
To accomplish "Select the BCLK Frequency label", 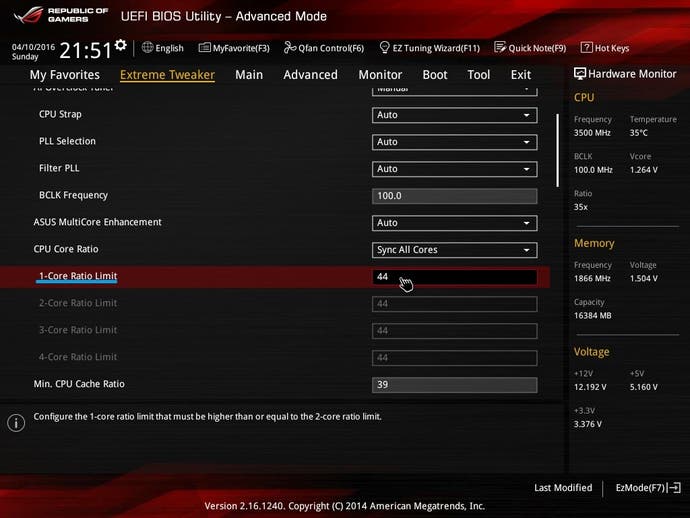I will pyautogui.click(x=73, y=195).
